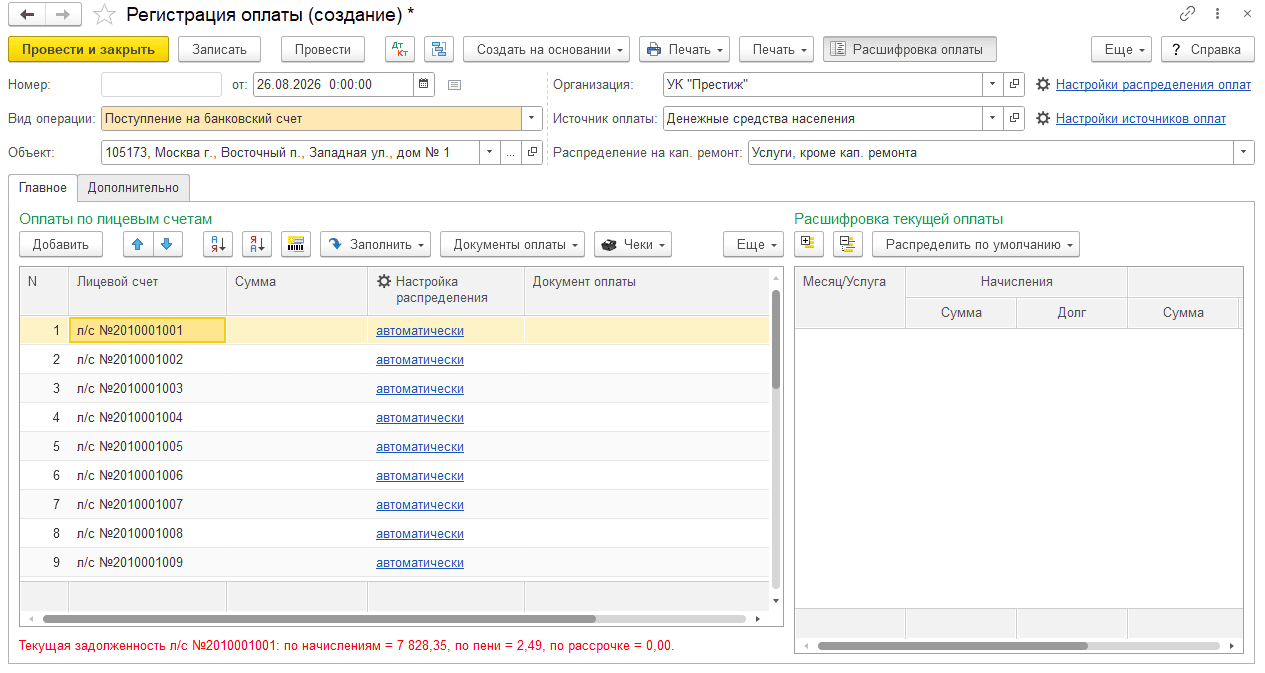Open calendar picker for date field

(424, 85)
